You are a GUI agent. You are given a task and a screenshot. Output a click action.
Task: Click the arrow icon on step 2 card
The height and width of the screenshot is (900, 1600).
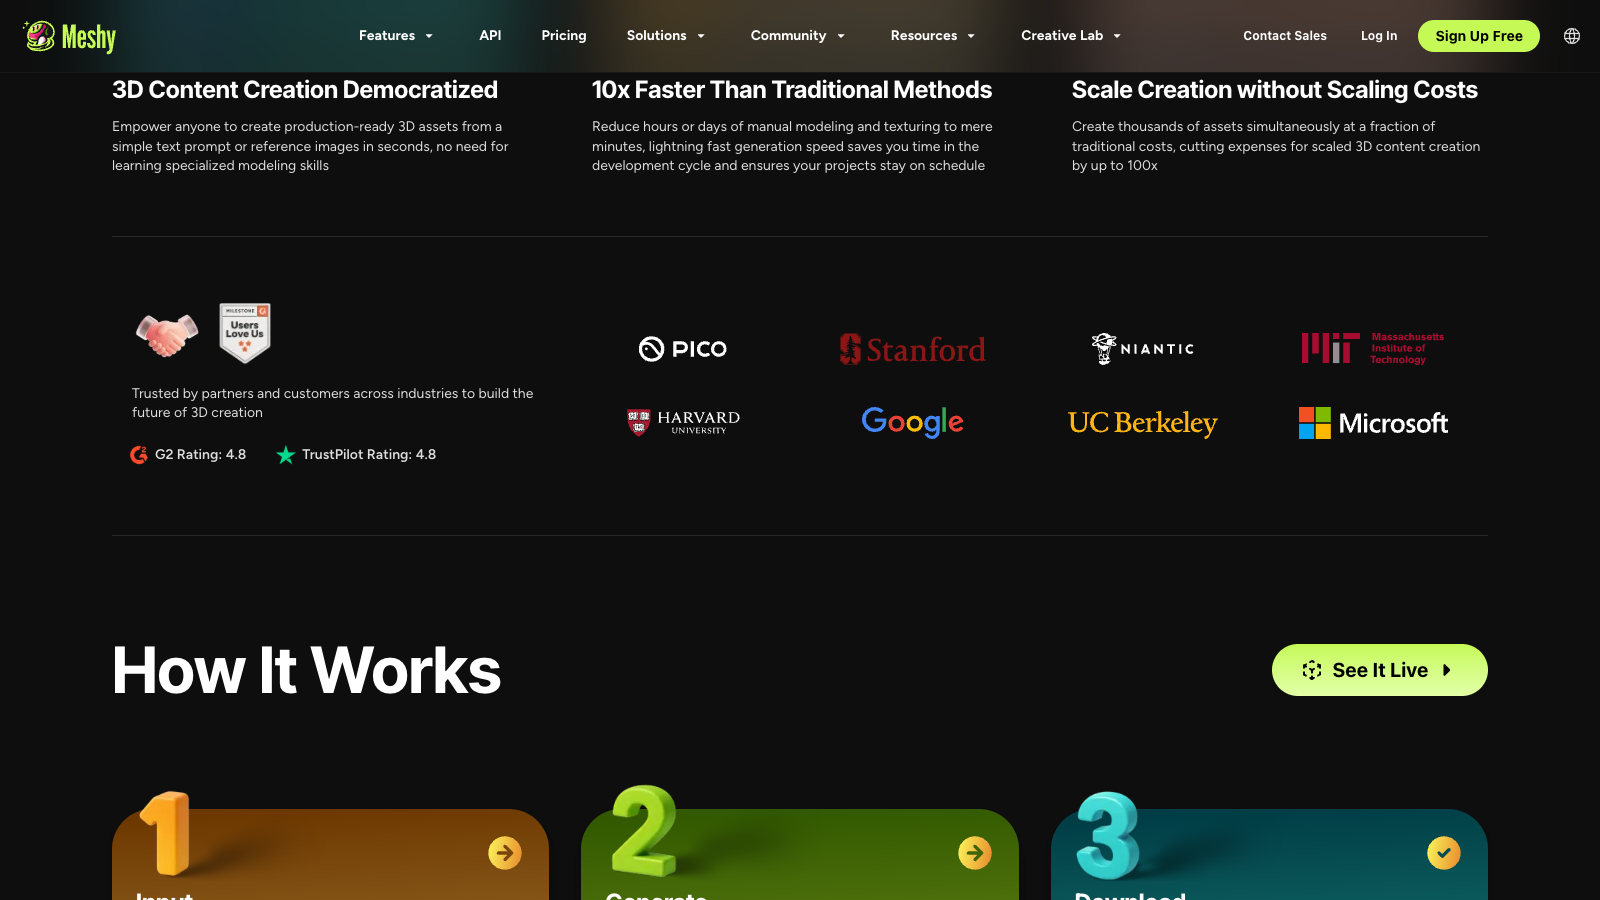(975, 853)
